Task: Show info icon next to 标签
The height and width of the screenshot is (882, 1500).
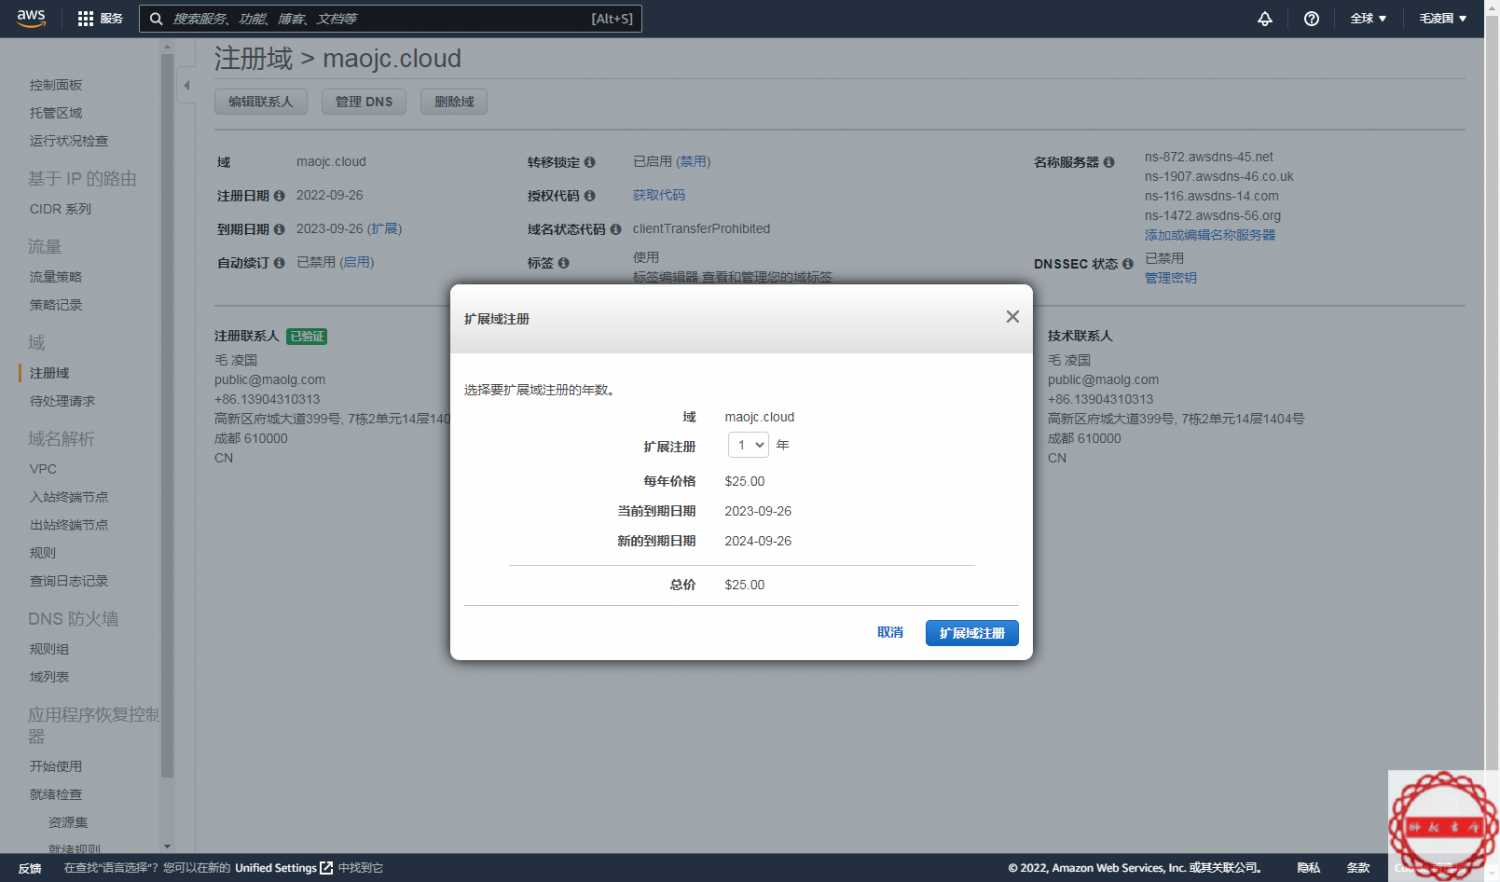Action: 564,263
